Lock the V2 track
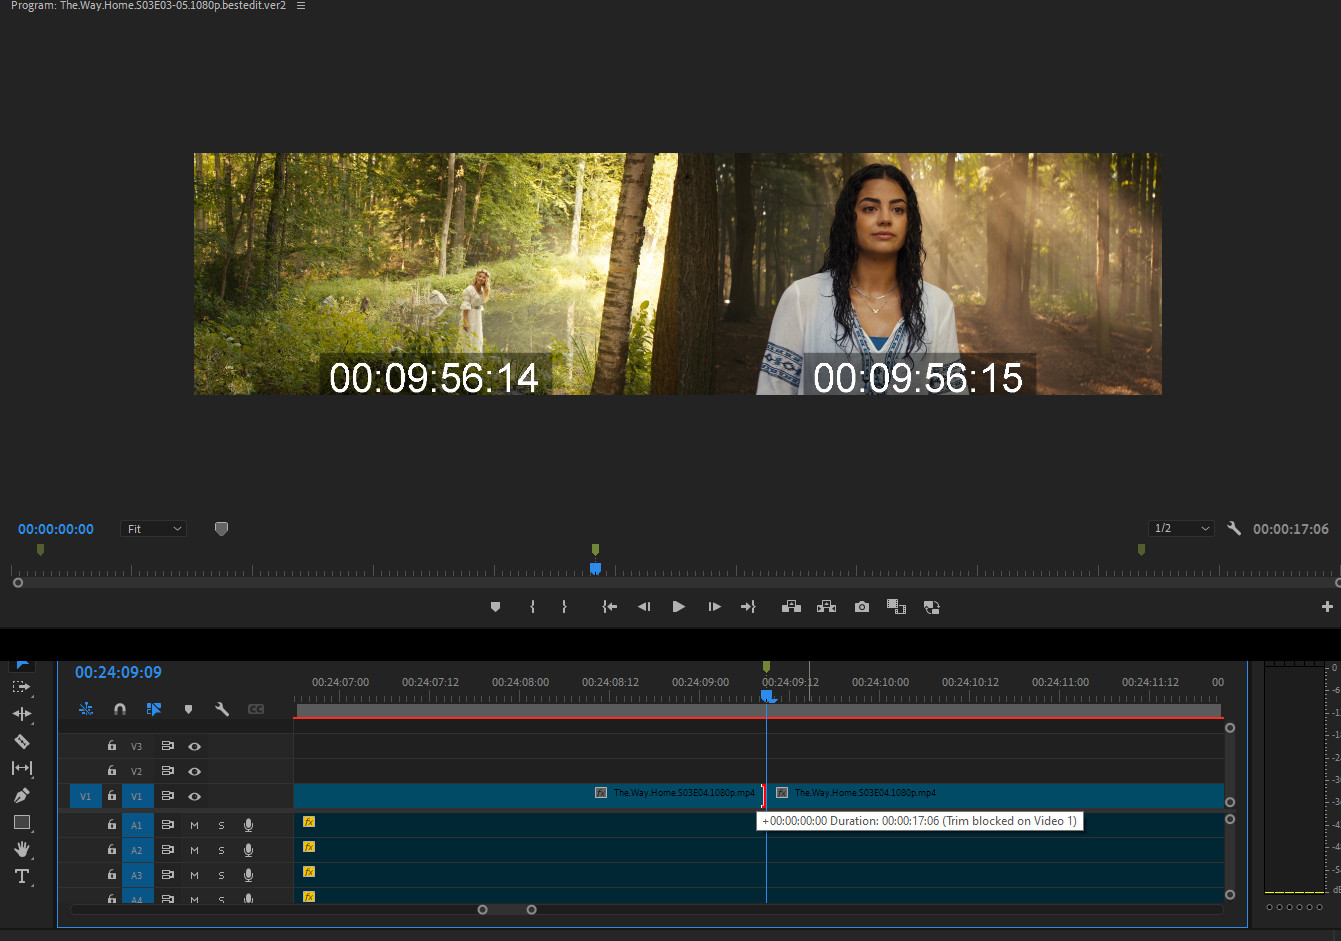The height and width of the screenshot is (941, 1341). (x=112, y=771)
